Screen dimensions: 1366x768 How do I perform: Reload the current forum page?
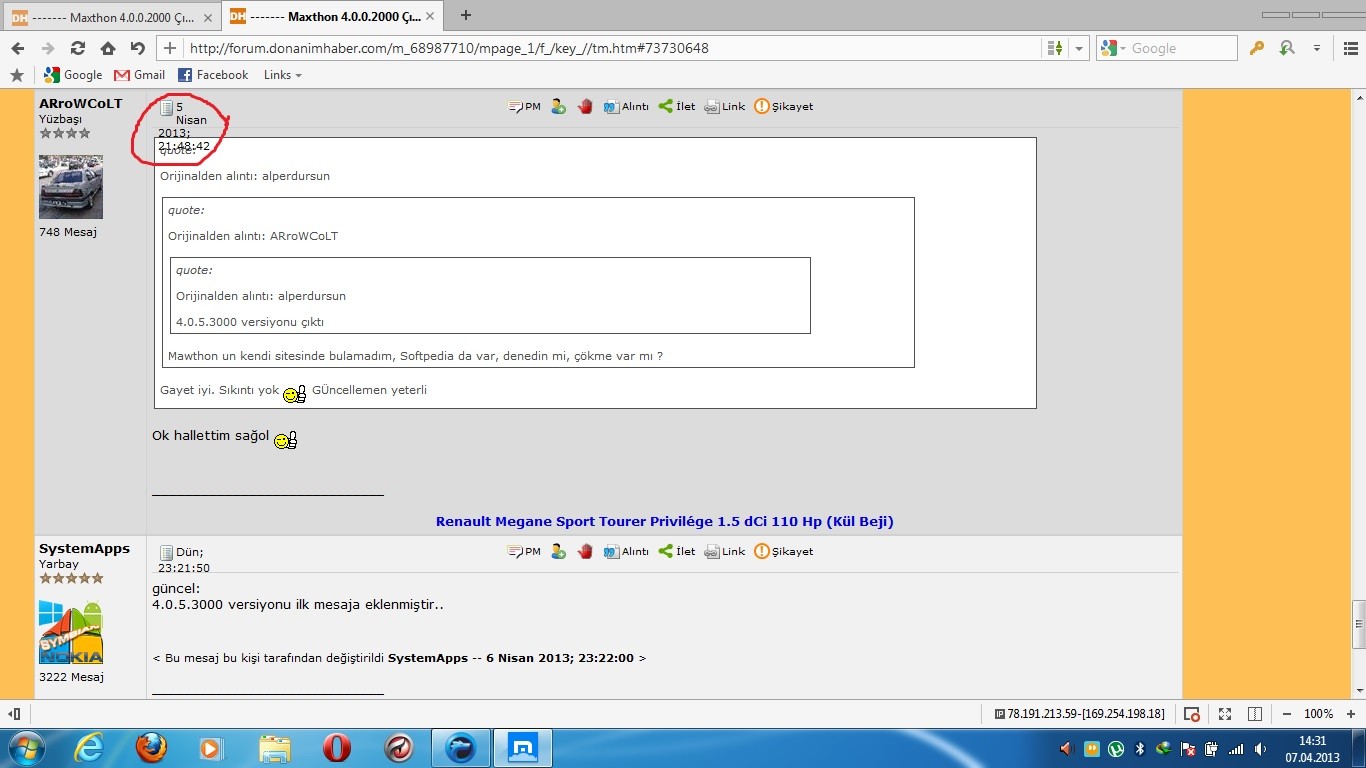coord(77,48)
